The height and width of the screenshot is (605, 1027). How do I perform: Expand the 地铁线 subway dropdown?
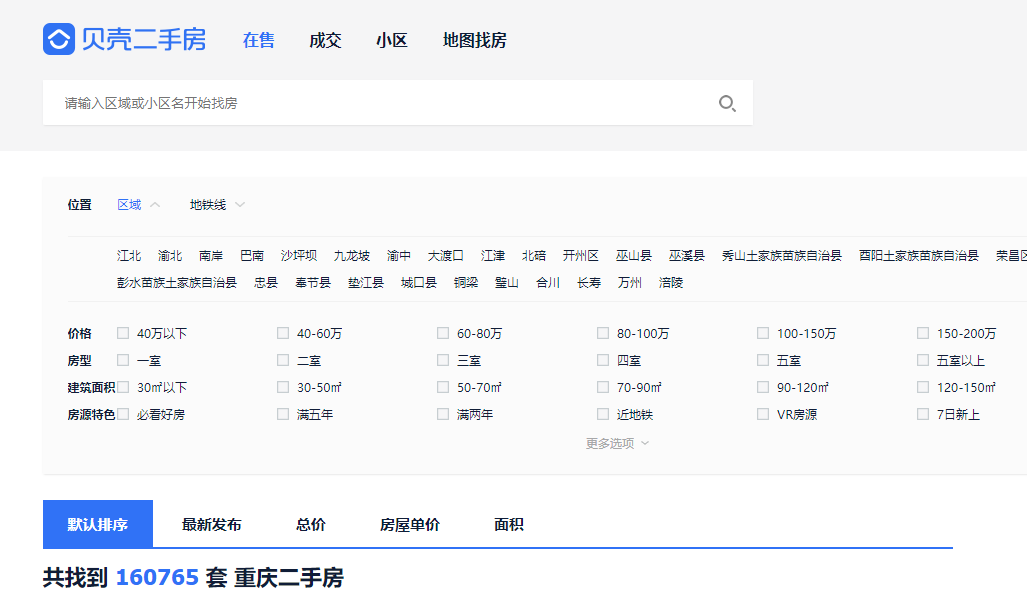pyautogui.click(x=216, y=205)
